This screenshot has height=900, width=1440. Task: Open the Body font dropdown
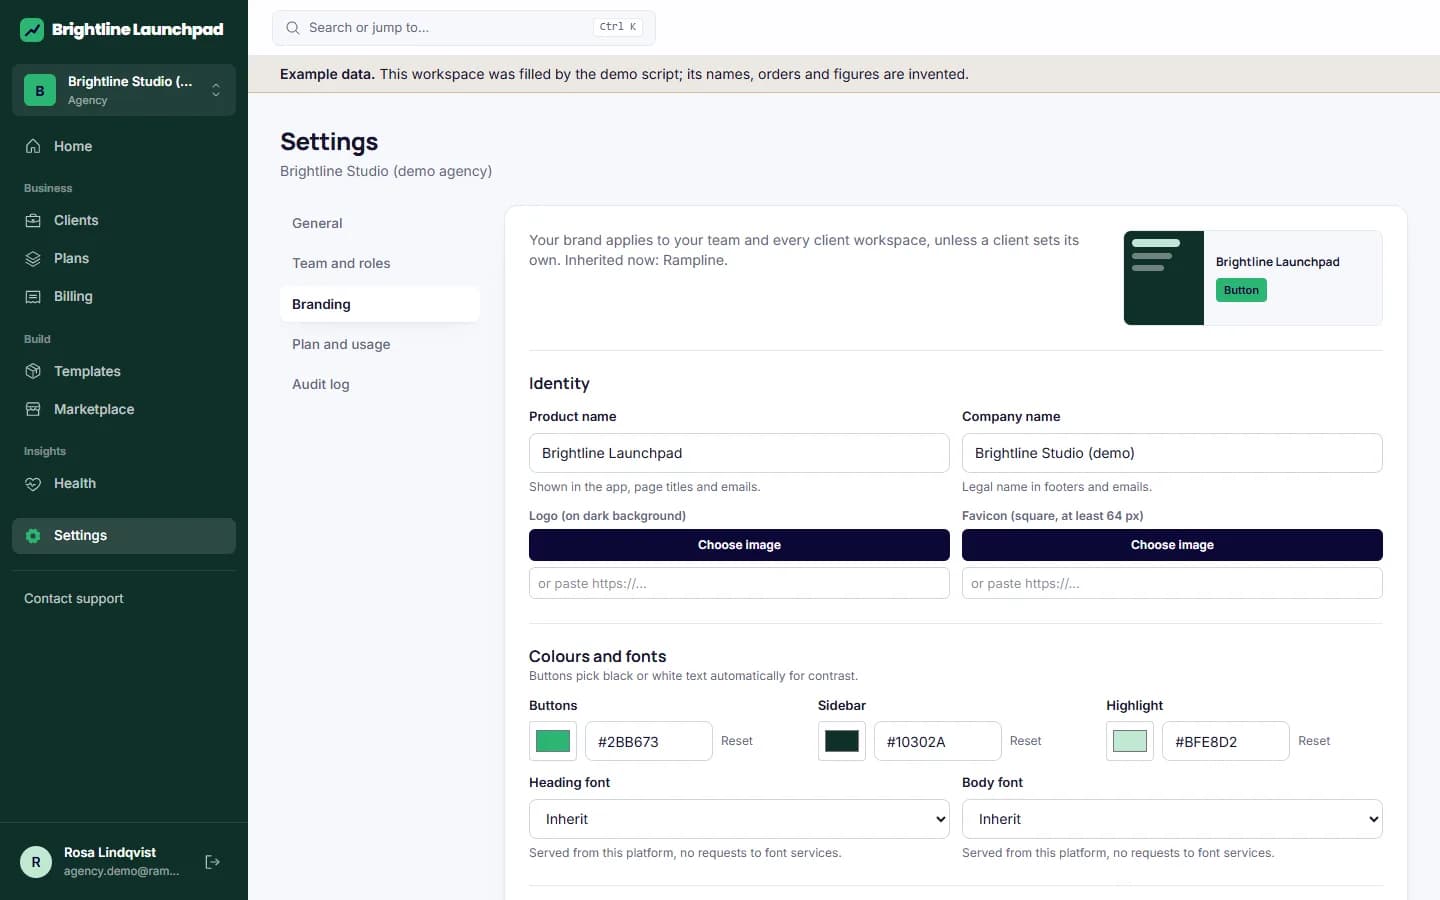pyautogui.click(x=1172, y=819)
